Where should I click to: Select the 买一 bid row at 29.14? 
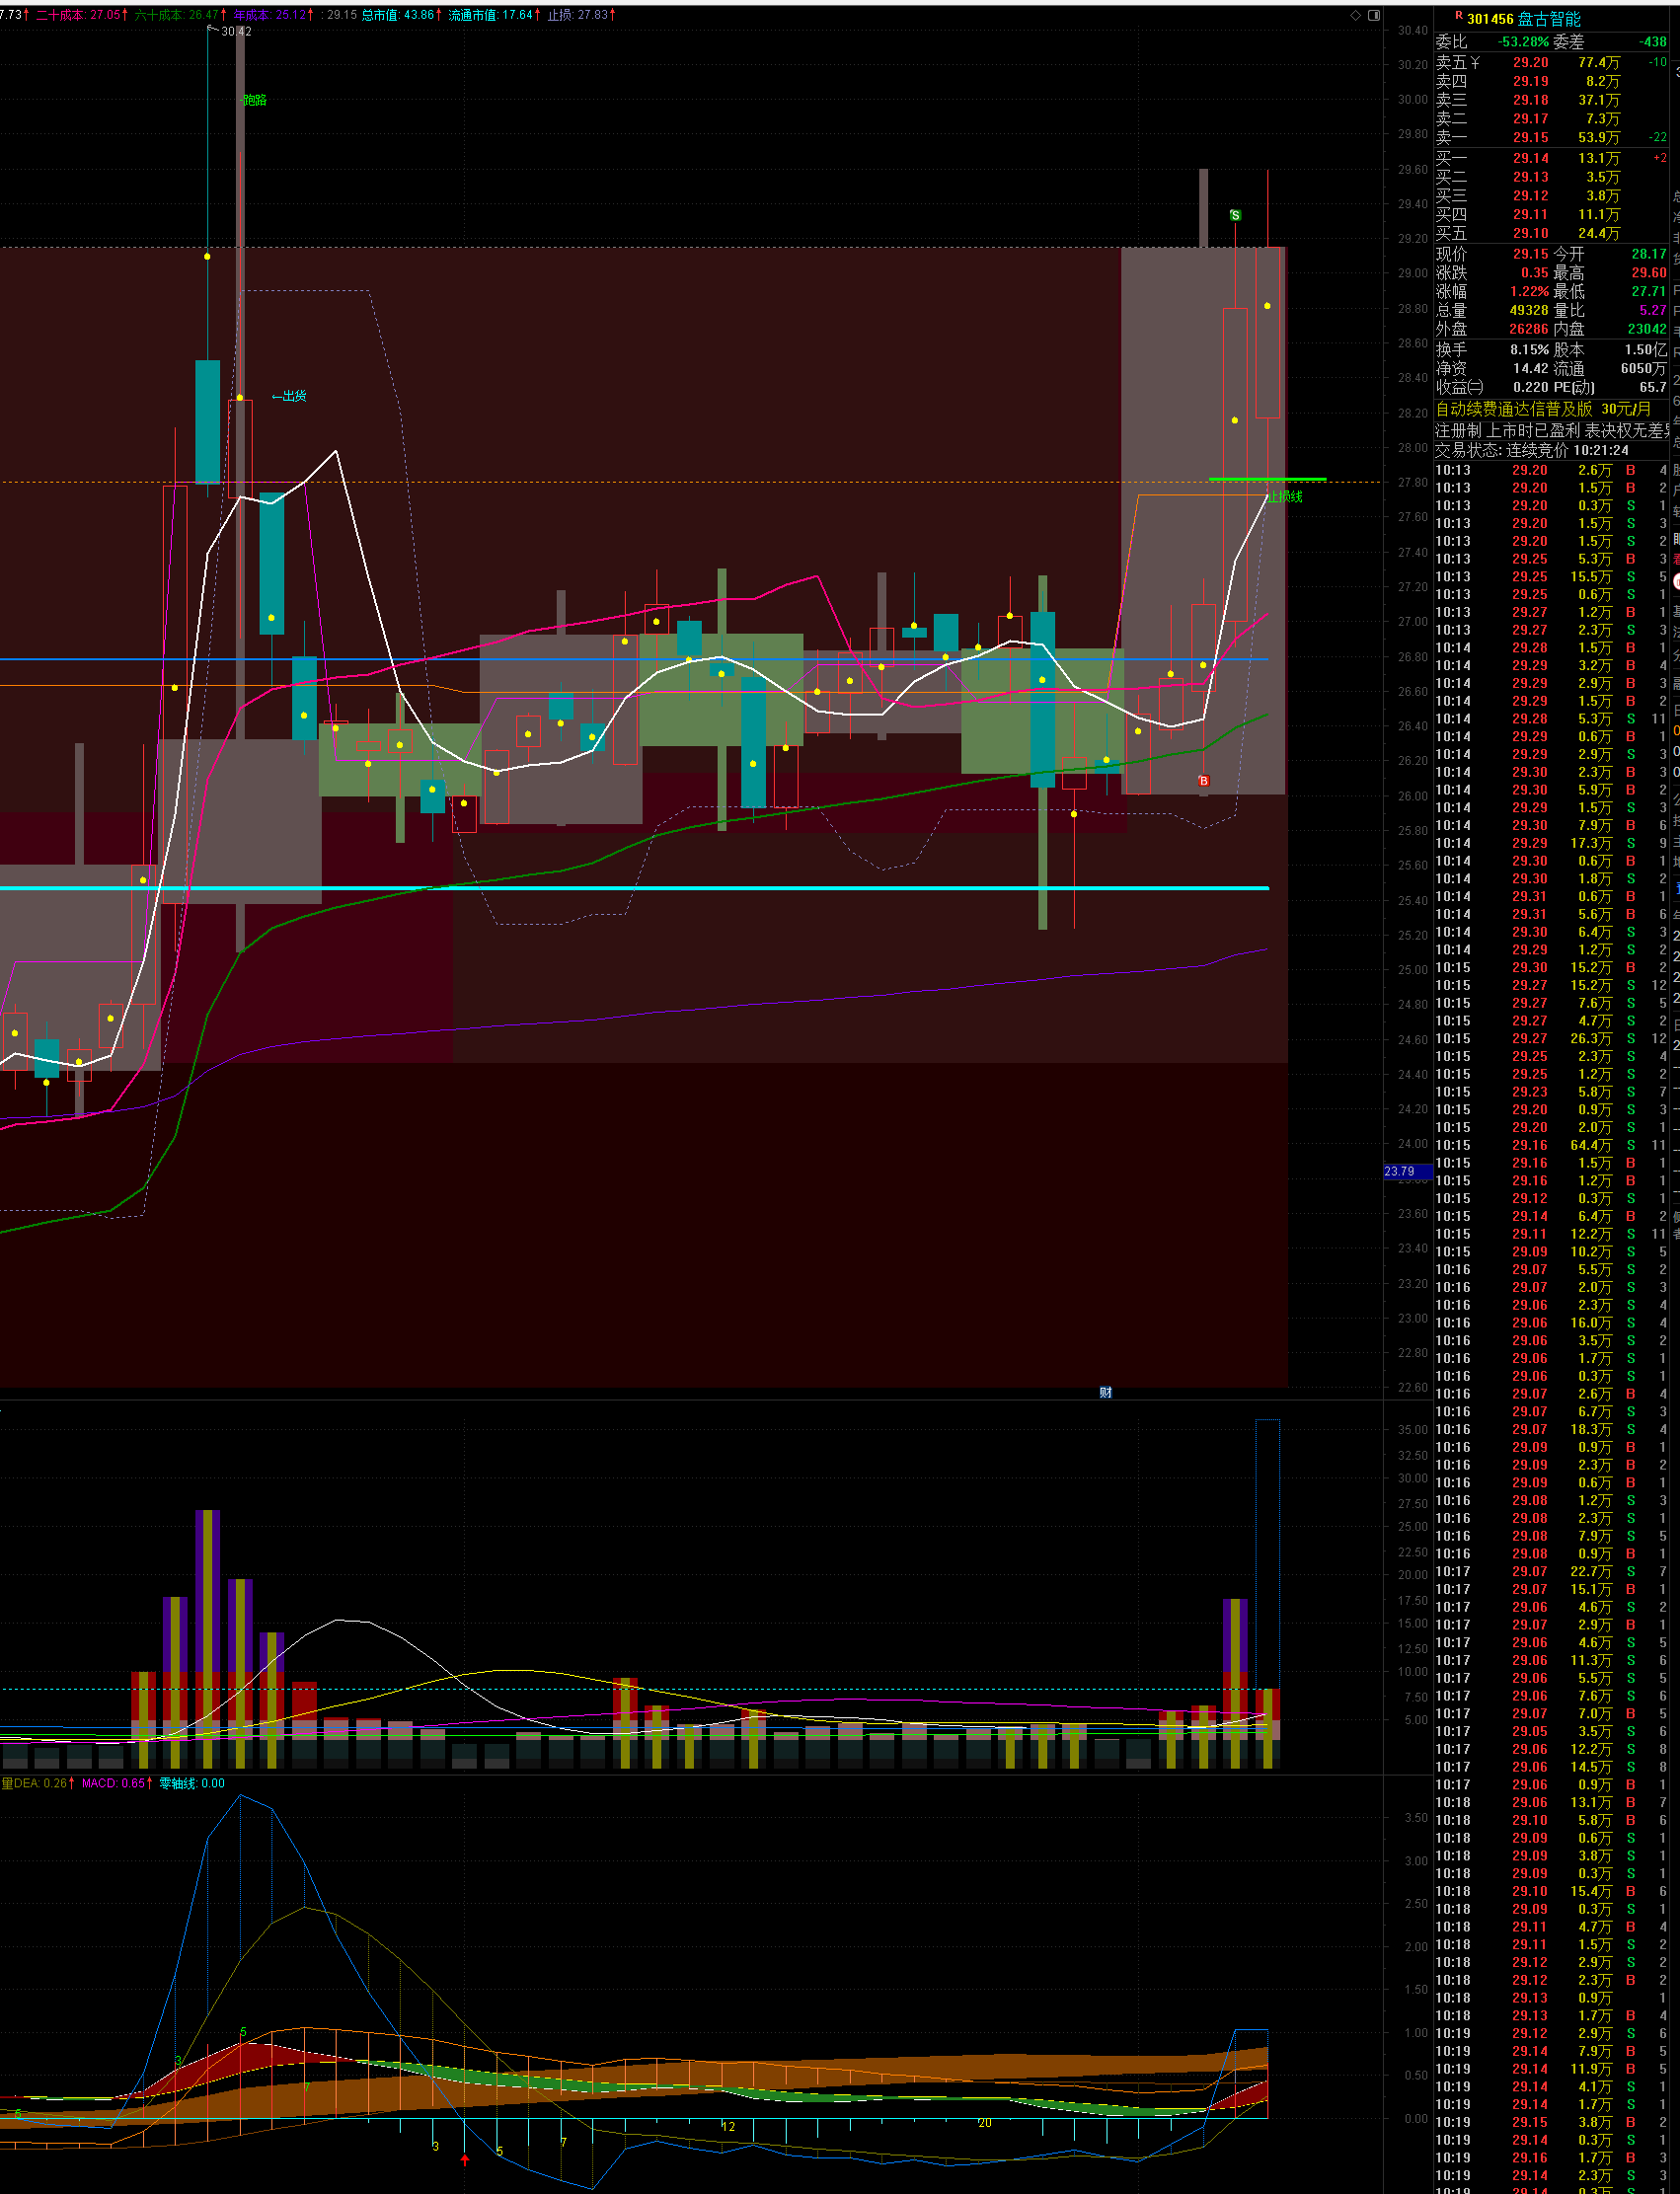(x=1551, y=158)
